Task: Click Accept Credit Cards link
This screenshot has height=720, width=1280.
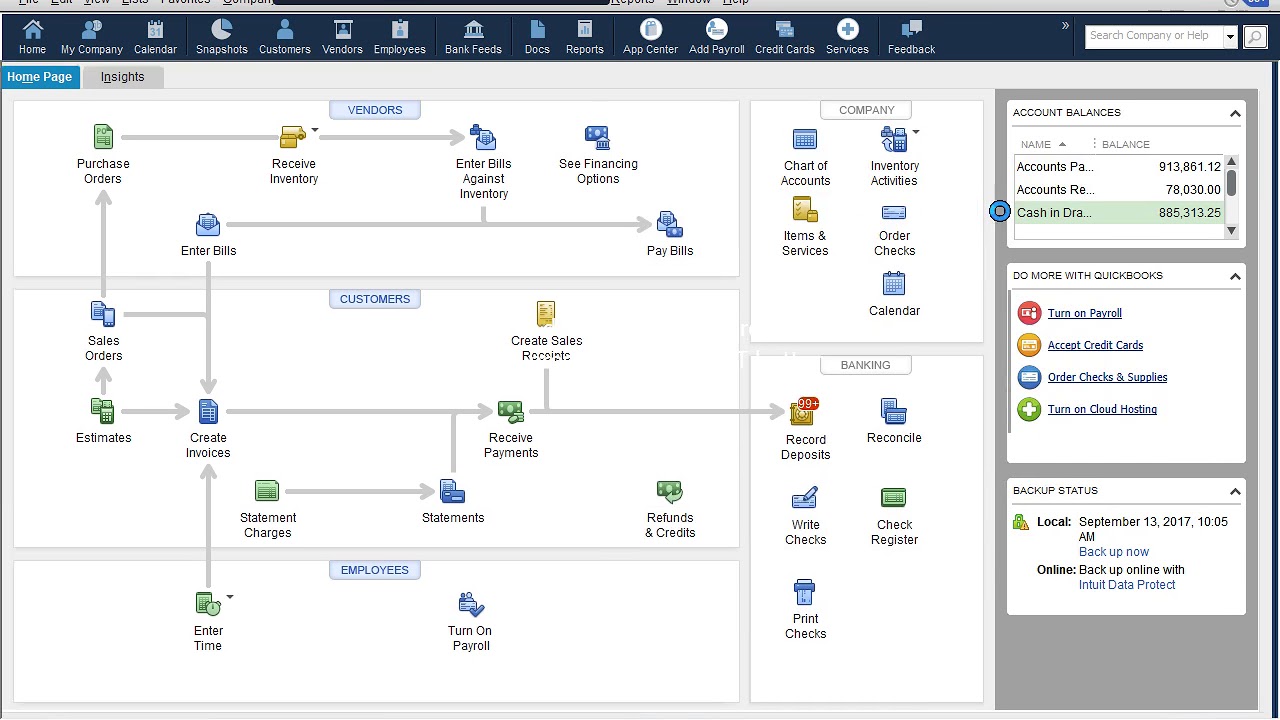Action: click(1095, 345)
